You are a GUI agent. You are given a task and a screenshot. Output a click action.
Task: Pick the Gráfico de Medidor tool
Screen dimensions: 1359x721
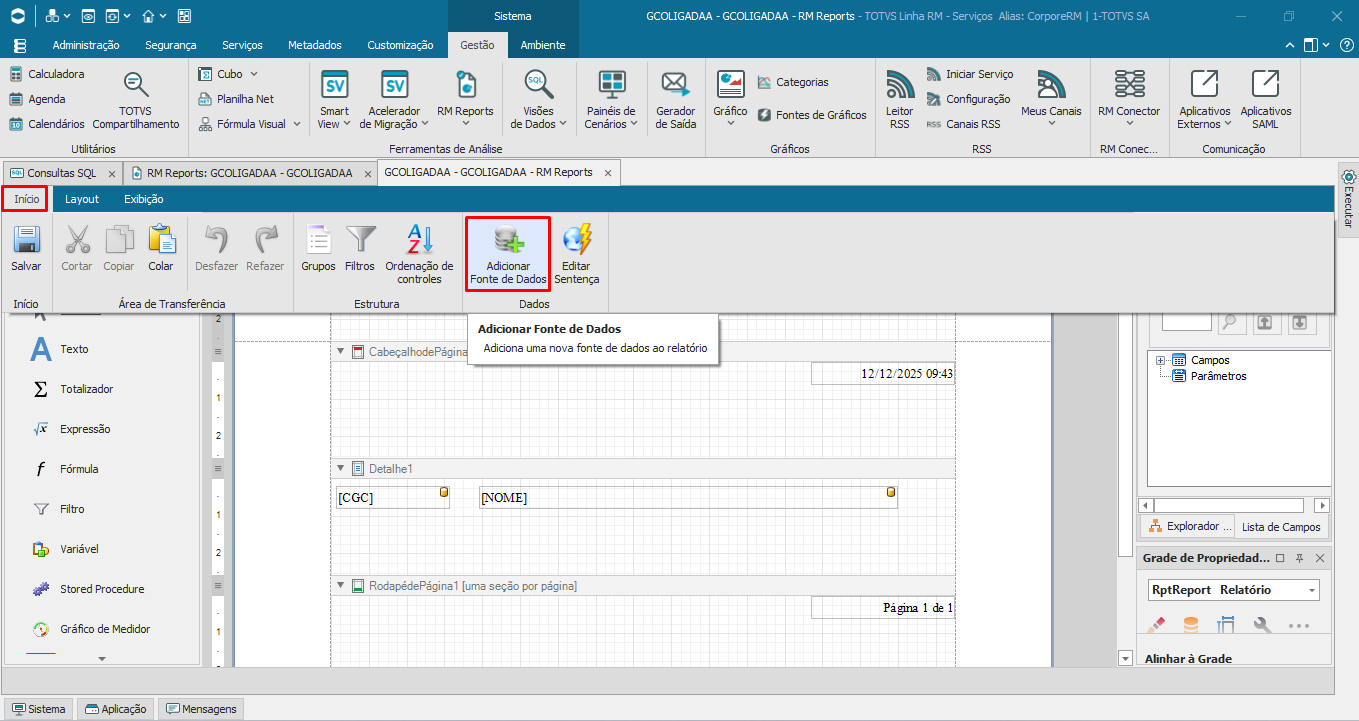41,629
